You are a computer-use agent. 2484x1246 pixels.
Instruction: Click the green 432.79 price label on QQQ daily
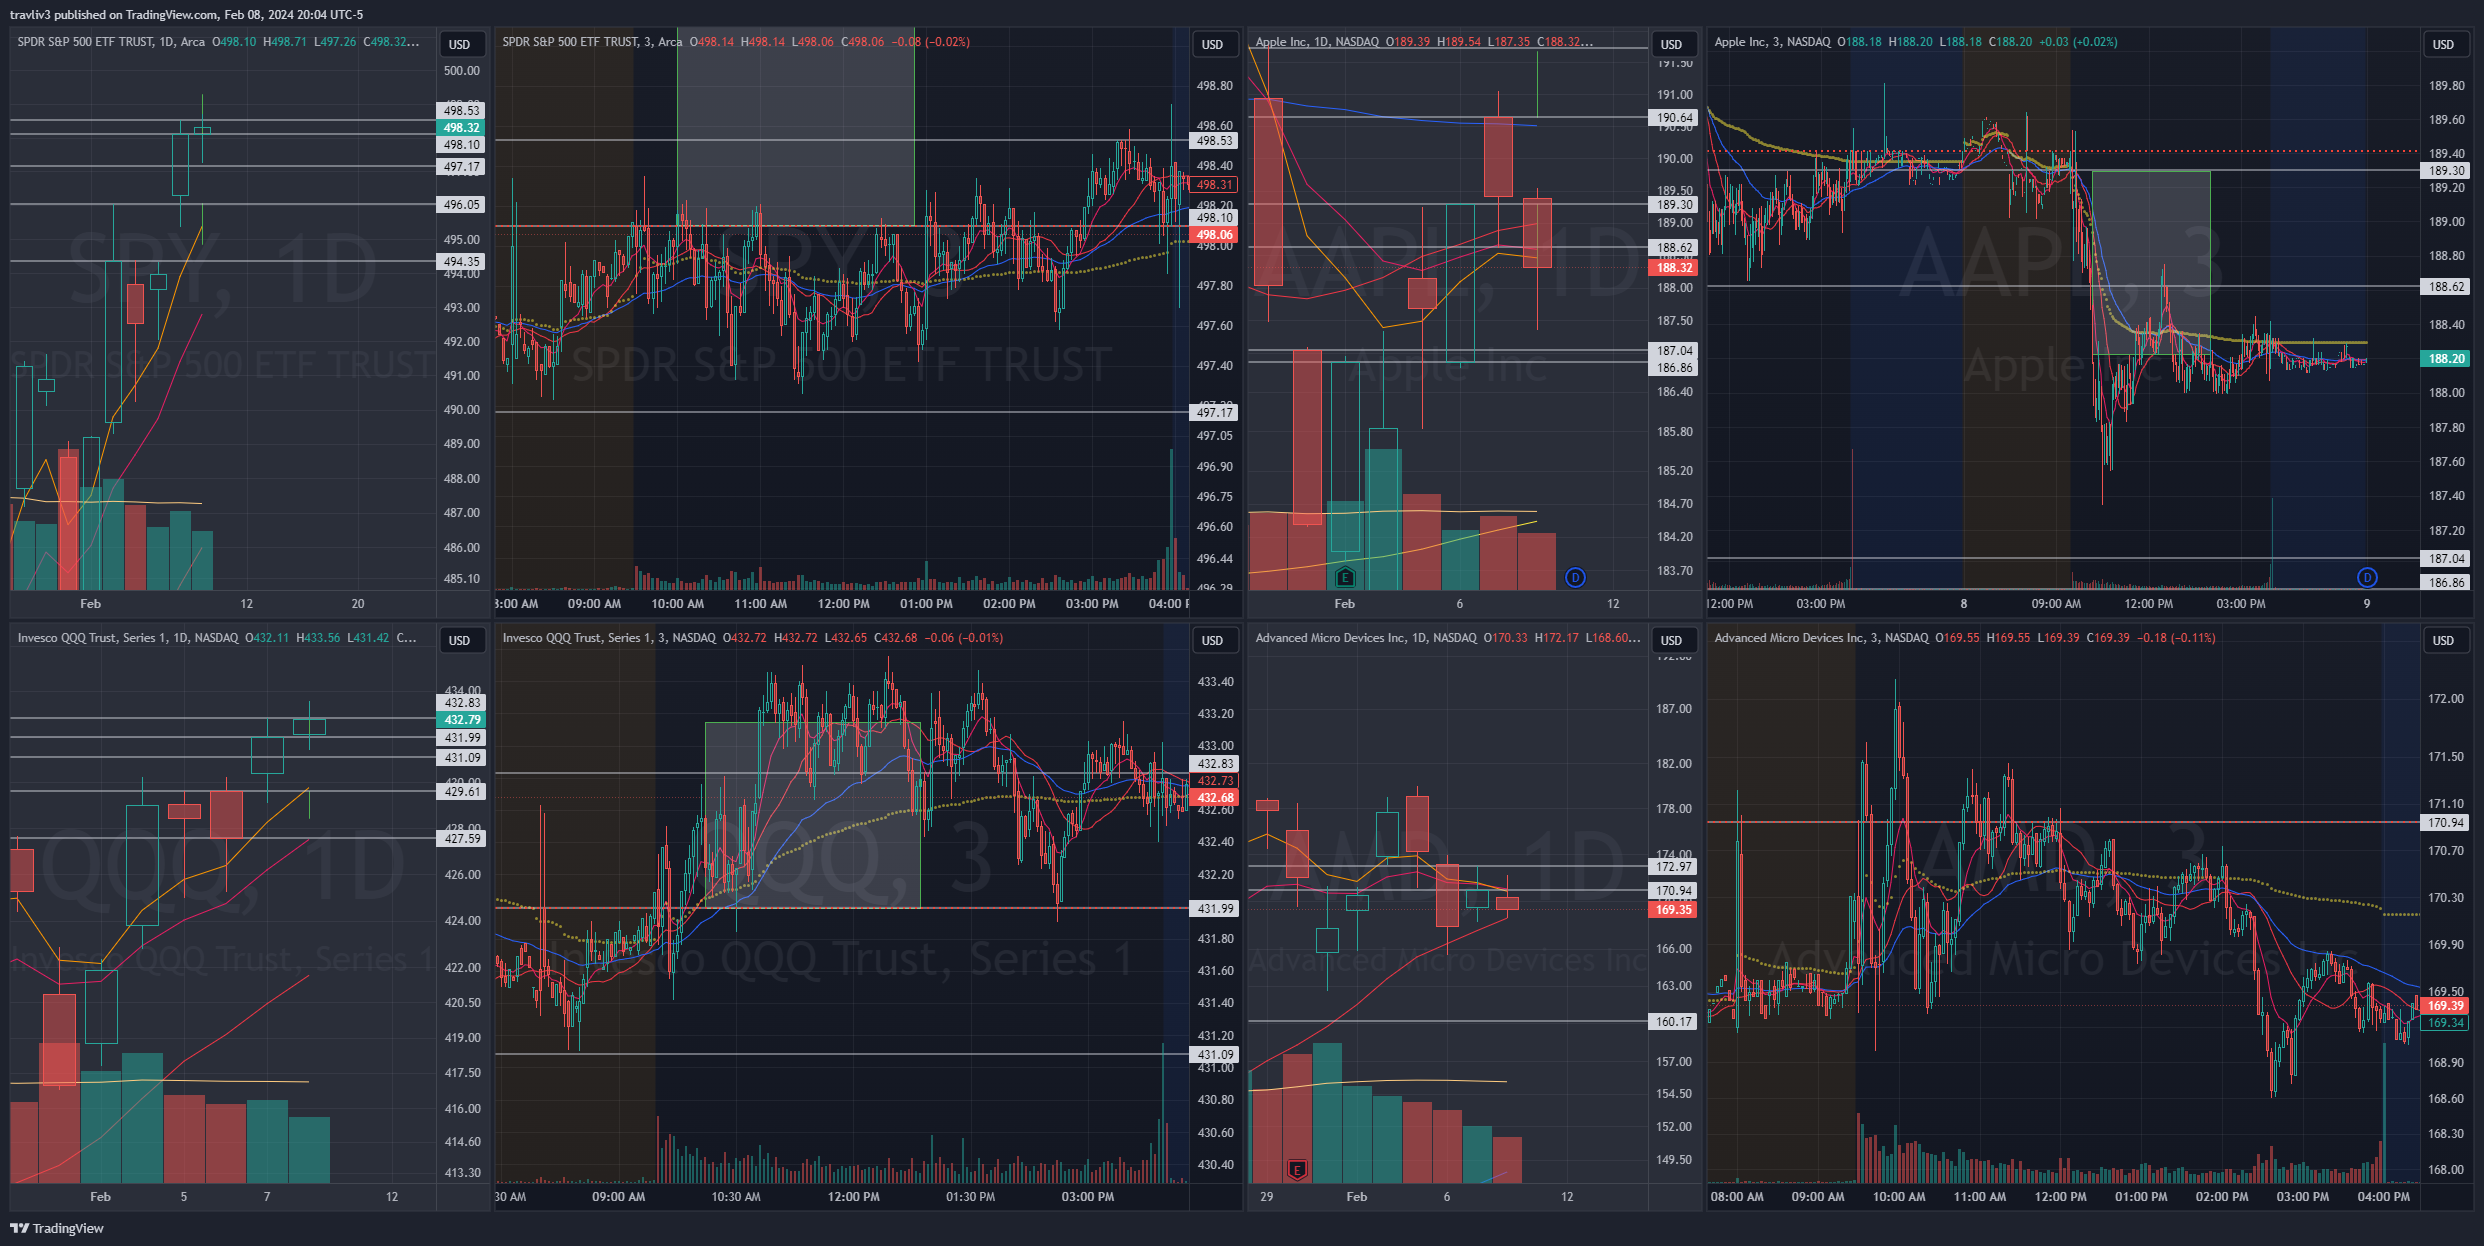pos(462,720)
